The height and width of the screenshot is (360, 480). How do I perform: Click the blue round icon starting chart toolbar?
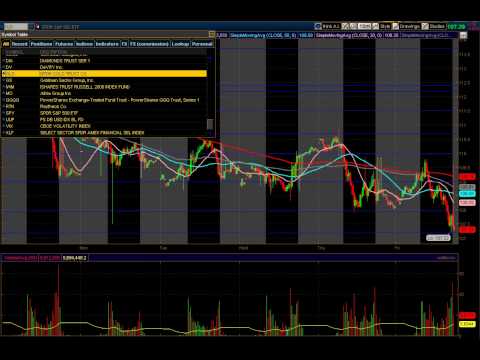click(x=318, y=26)
